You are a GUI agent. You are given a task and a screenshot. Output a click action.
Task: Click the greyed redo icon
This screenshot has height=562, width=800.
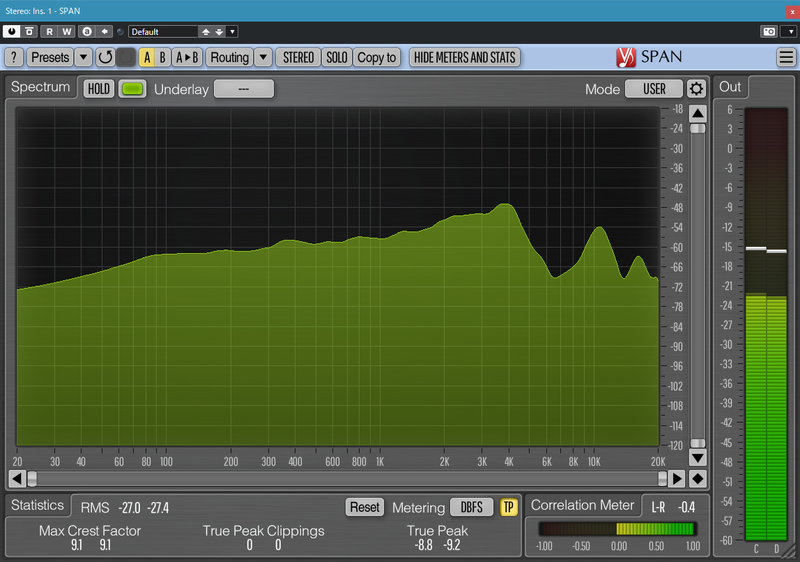tap(126, 57)
